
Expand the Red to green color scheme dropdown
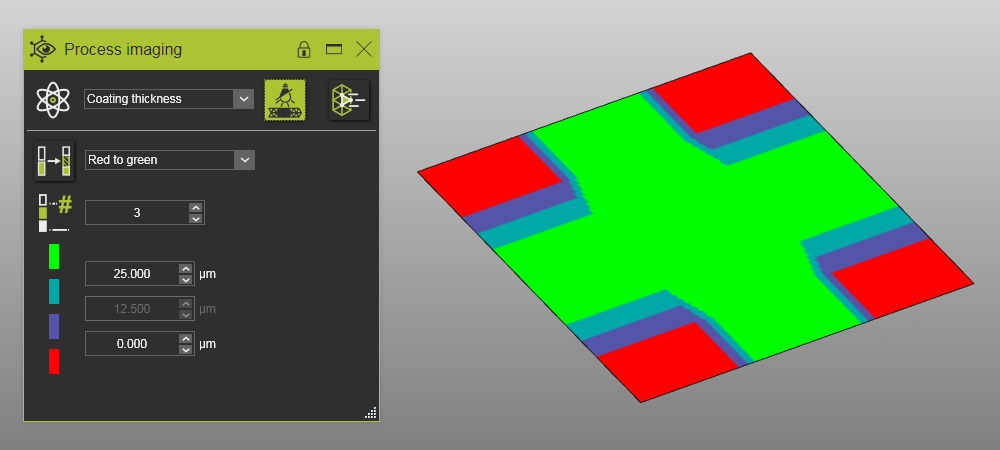tap(244, 160)
